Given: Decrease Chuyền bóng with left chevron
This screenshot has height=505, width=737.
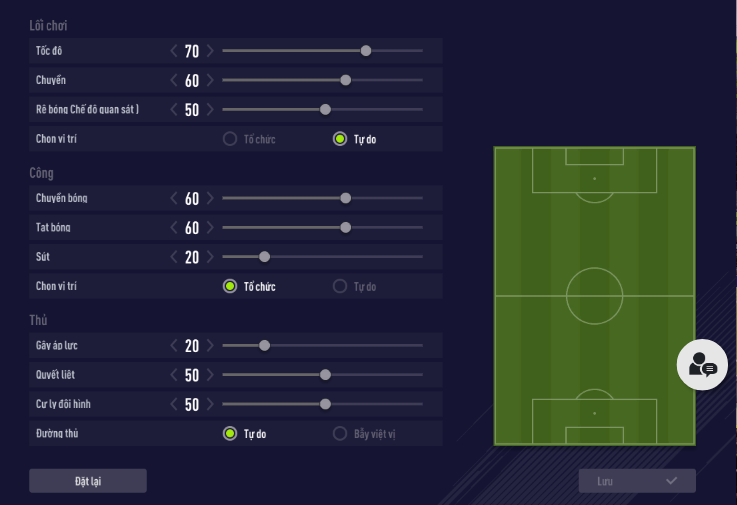Looking at the screenshot, I should pos(174,198).
